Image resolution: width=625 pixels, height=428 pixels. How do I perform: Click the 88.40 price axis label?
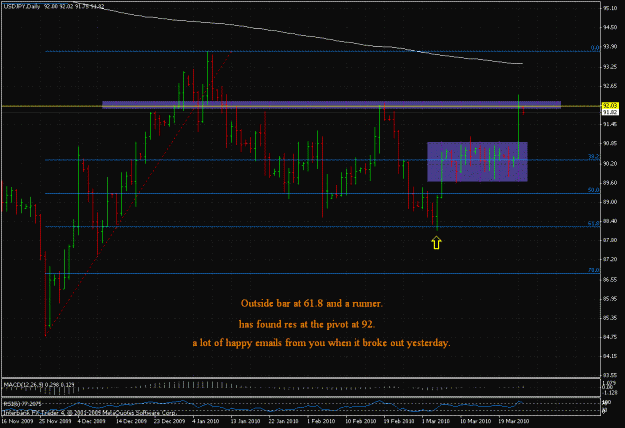tap(610, 221)
